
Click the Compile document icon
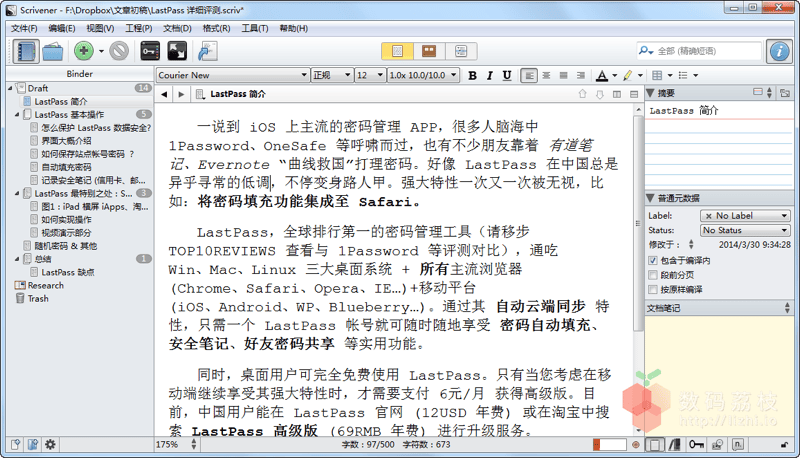208,51
